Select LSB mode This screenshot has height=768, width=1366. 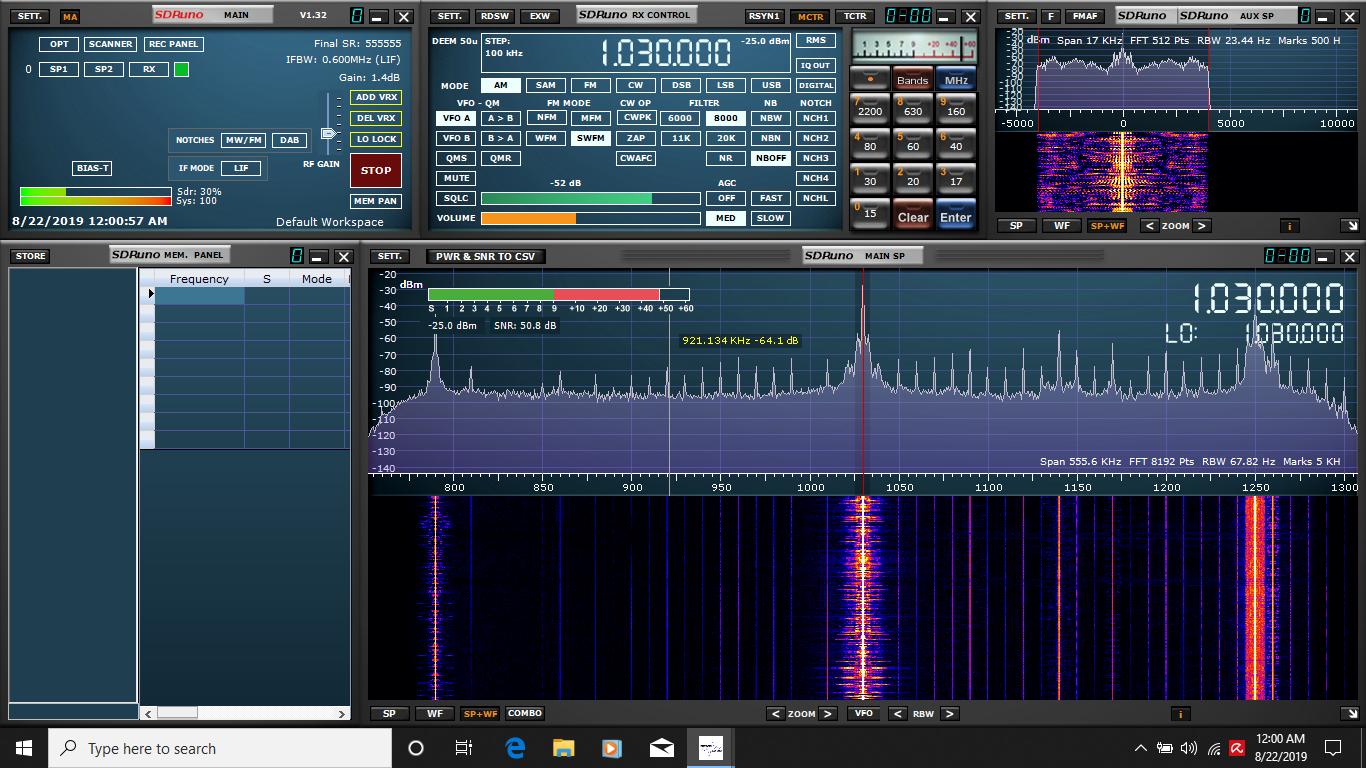coord(726,86)
